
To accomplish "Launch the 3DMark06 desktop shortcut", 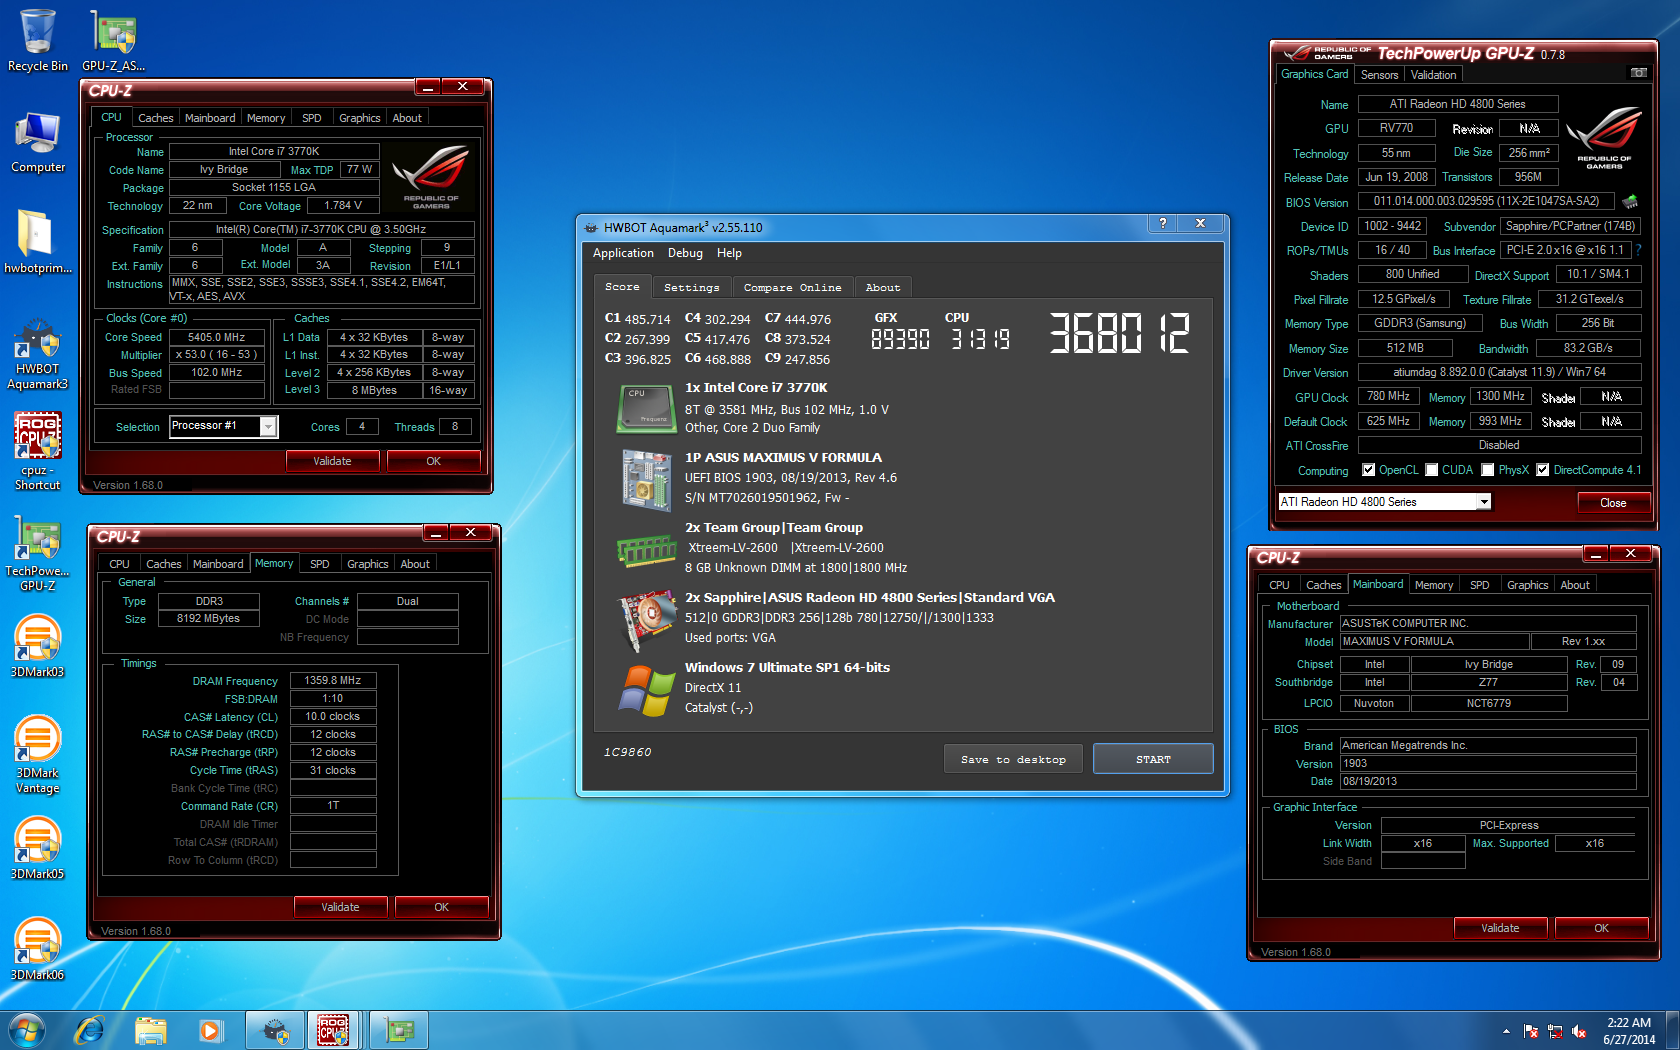I will (x=38, y=949).
